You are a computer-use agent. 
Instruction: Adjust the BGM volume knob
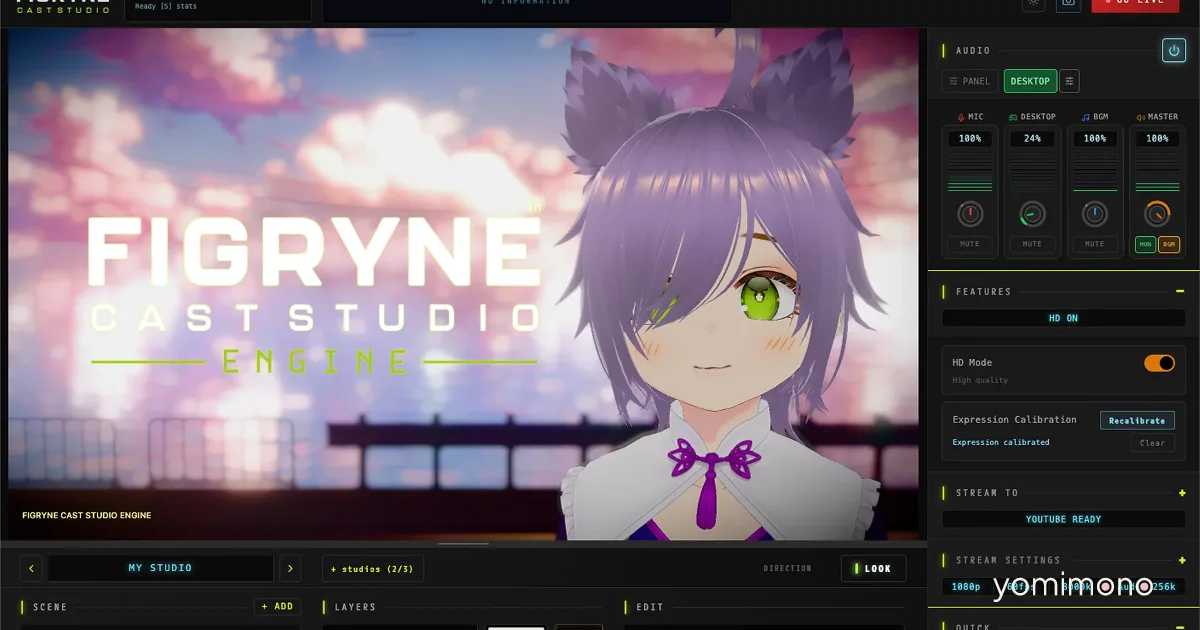(1095, 213)
